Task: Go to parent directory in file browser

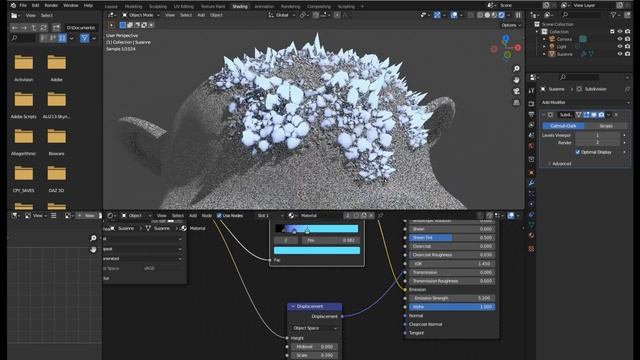Action: [x=34, y=27]
